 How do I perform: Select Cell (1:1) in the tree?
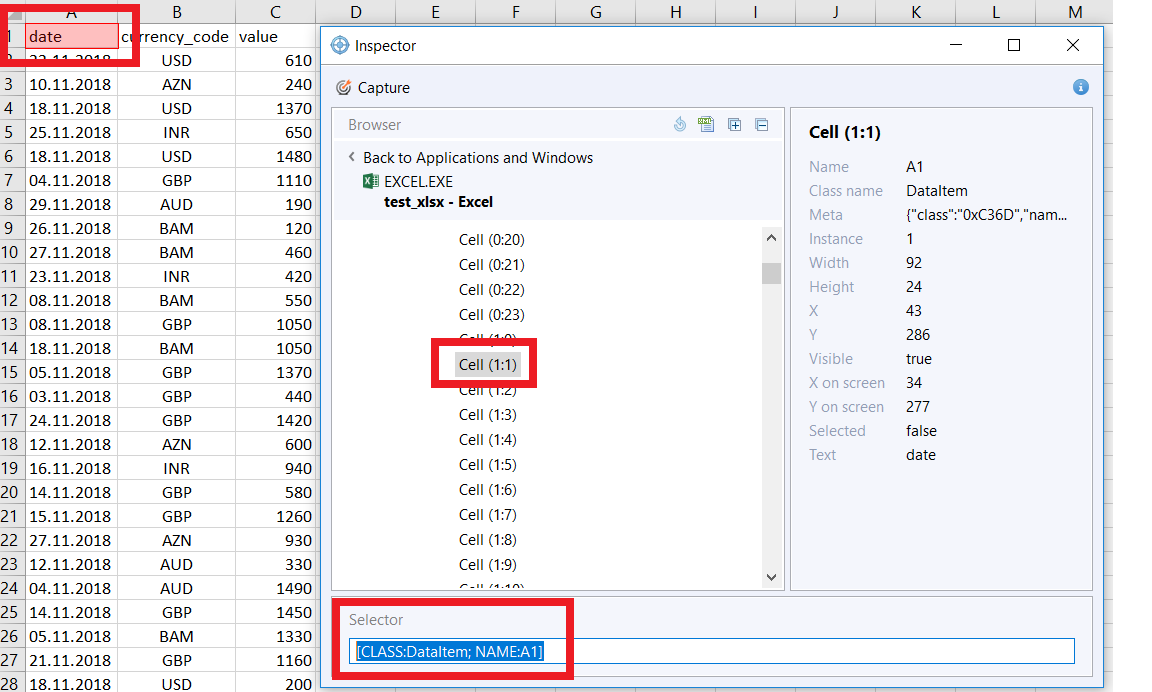488,364
